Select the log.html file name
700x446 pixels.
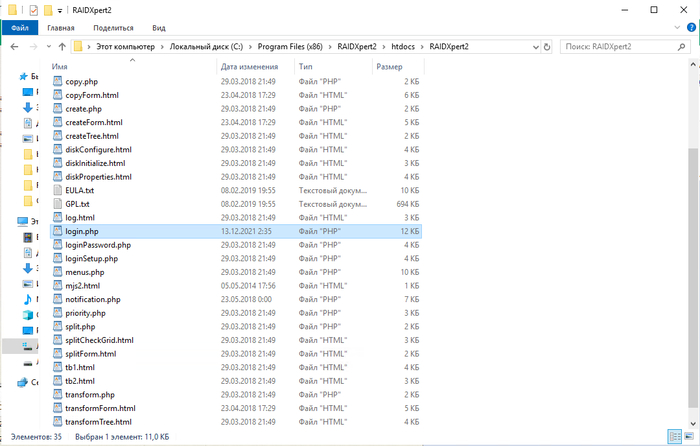point(80,217)
